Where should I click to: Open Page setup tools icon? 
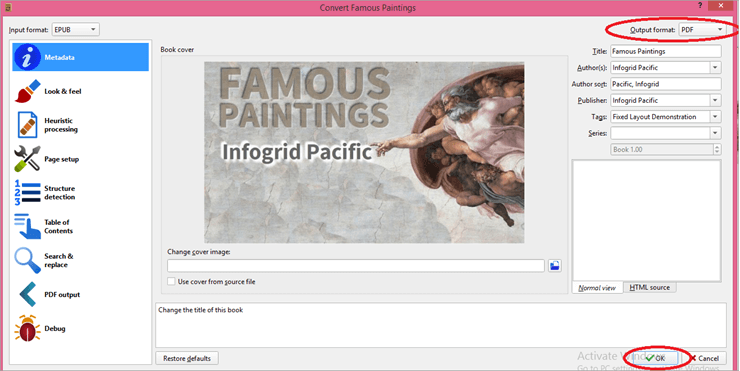(27, 159)
